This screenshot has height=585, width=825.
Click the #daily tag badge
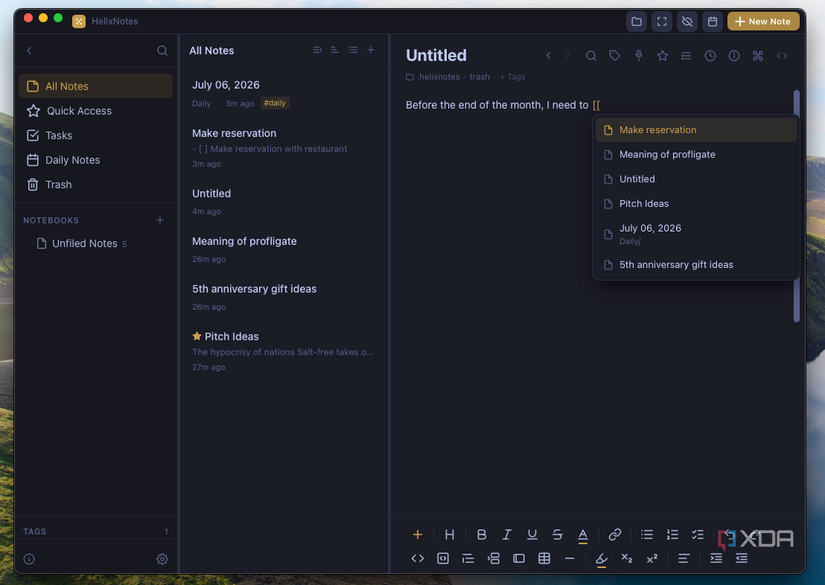click(275, 103)
